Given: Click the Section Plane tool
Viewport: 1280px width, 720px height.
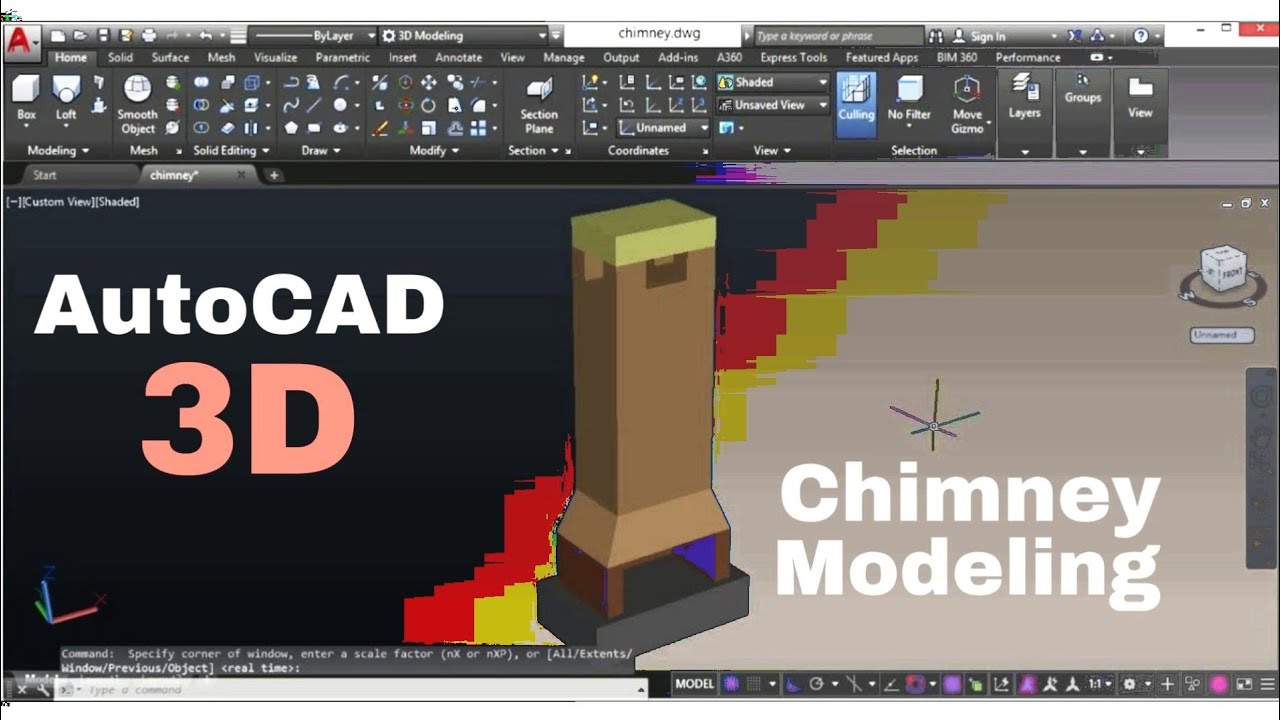Looking at the screenshot, I should pos(539,106).
